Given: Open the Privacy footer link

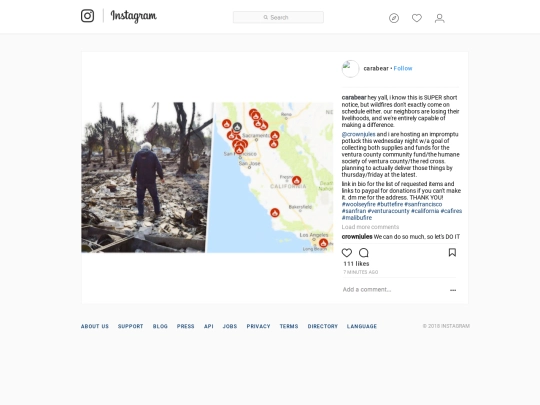Looking at the screenshot, I should [258, 326].
